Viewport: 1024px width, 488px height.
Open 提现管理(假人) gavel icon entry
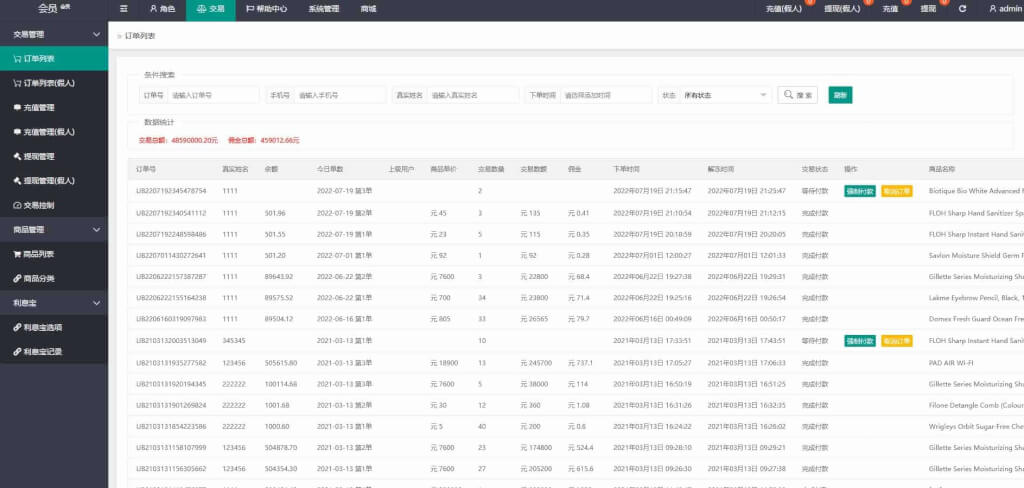[54, 181]
